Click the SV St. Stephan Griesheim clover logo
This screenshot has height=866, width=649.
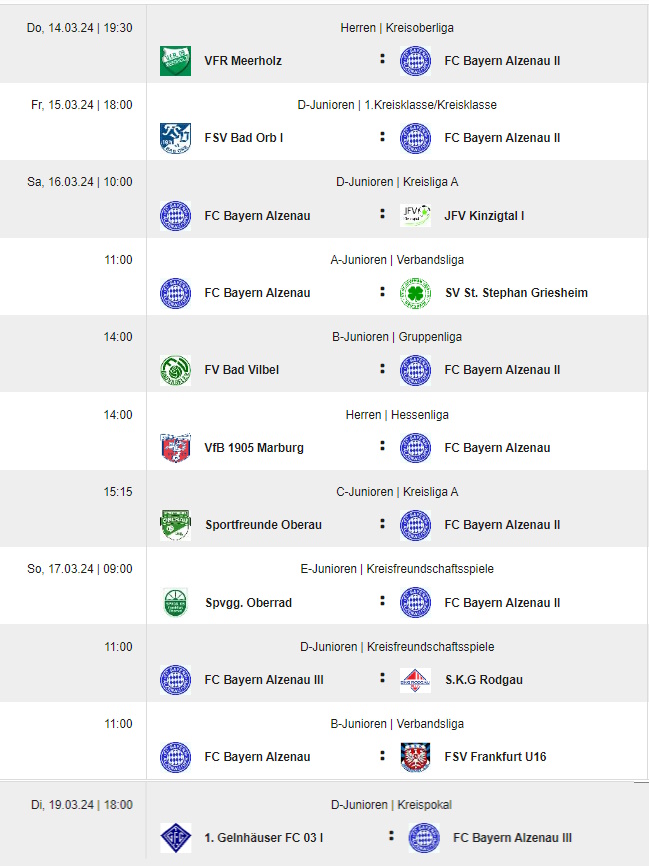415,293
